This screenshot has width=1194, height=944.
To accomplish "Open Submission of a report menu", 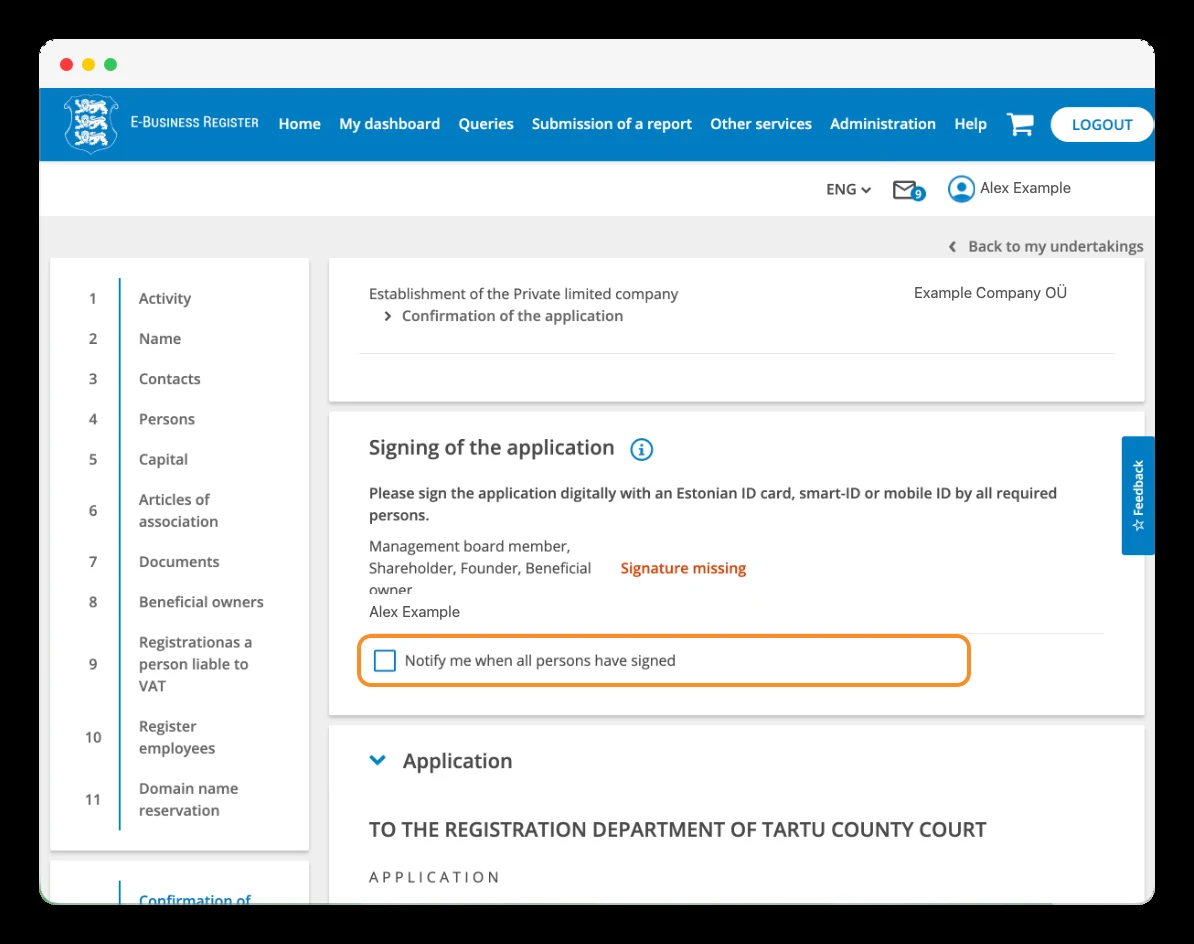I will pyautogui.click(x=611, y=123).
